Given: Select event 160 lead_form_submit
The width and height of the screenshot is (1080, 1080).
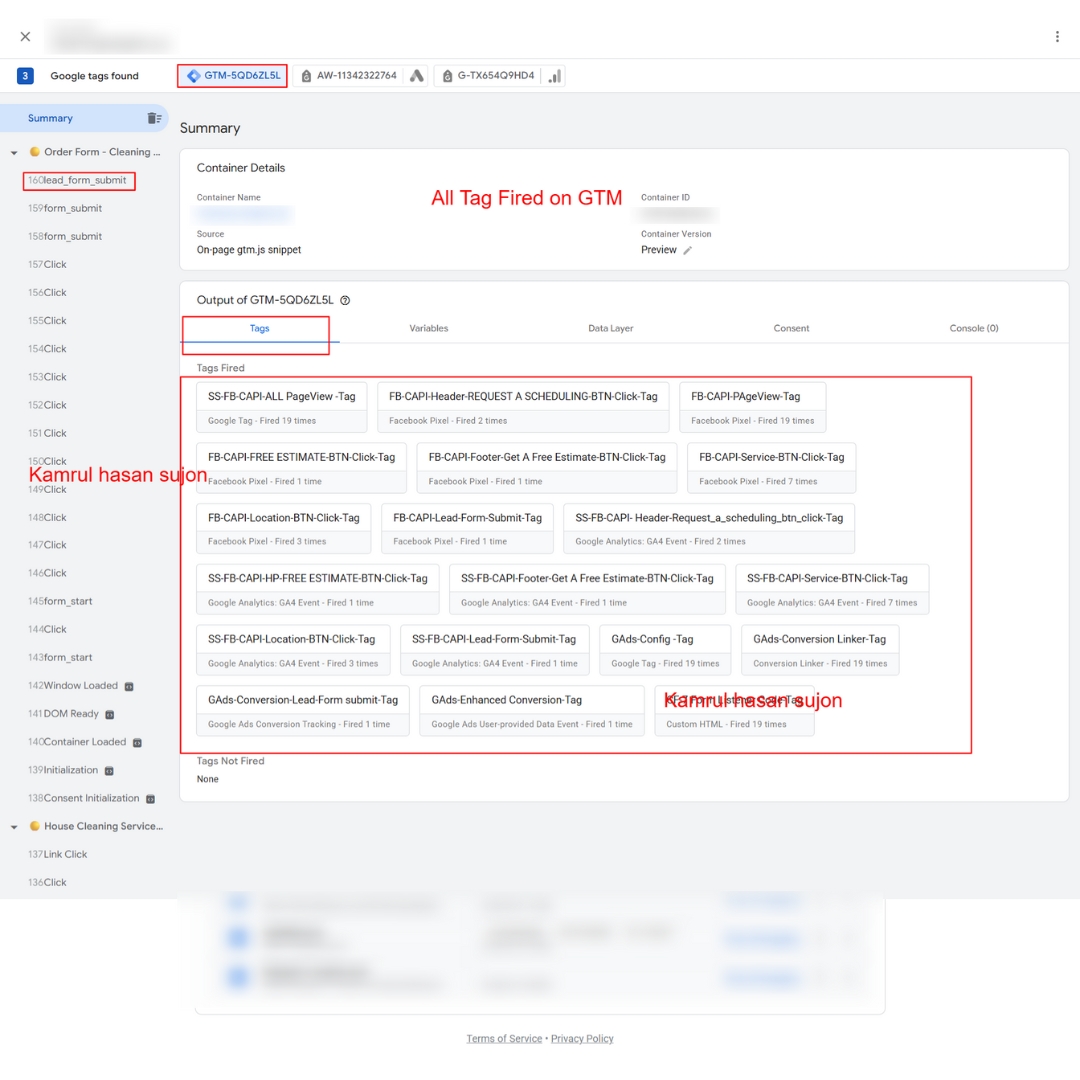Looking at the screenshot, I should pos(78,180).
